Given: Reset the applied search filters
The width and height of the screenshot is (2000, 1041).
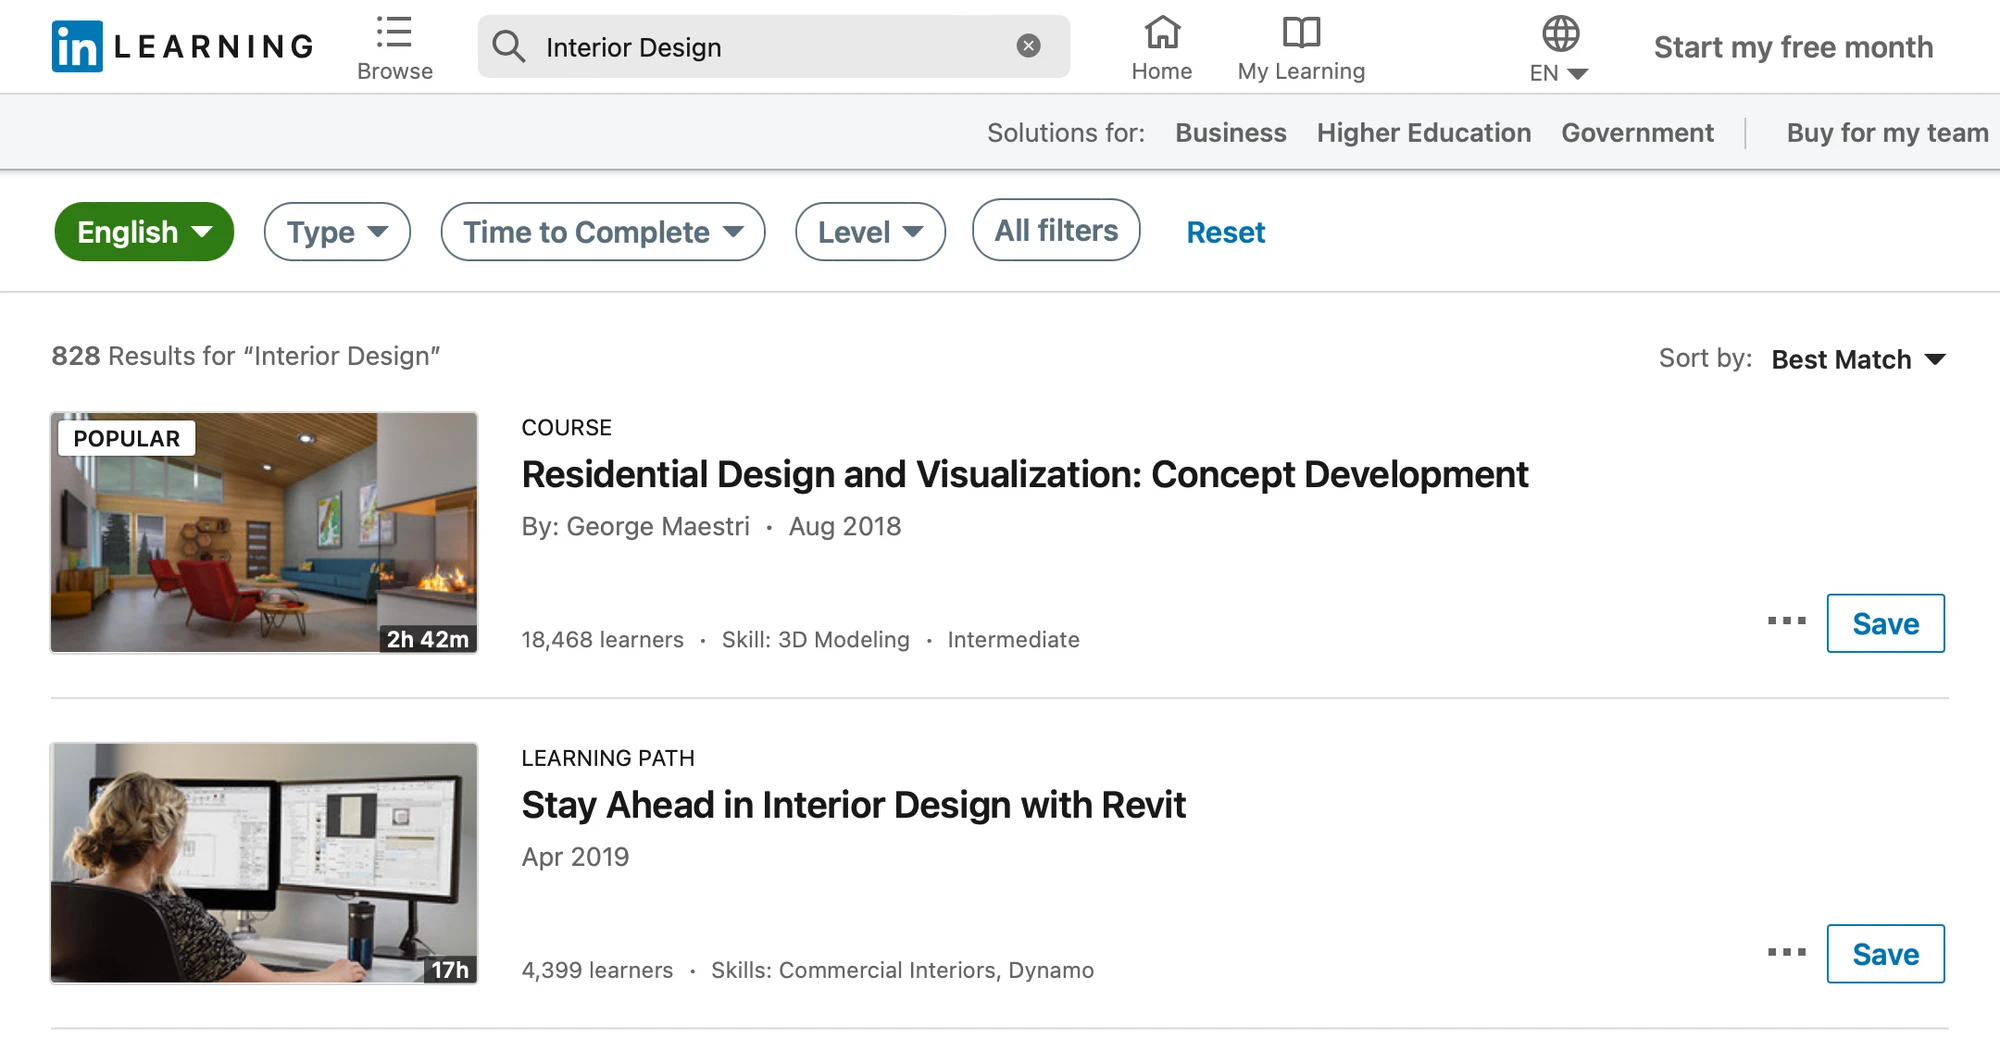Looking at the screenshot, I should click(1225, 232).
